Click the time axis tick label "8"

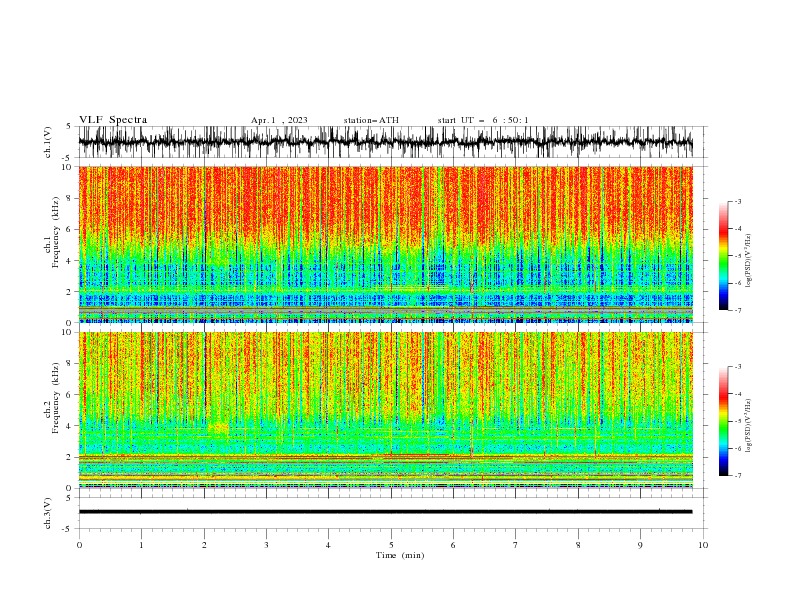(x=578, y=545)
